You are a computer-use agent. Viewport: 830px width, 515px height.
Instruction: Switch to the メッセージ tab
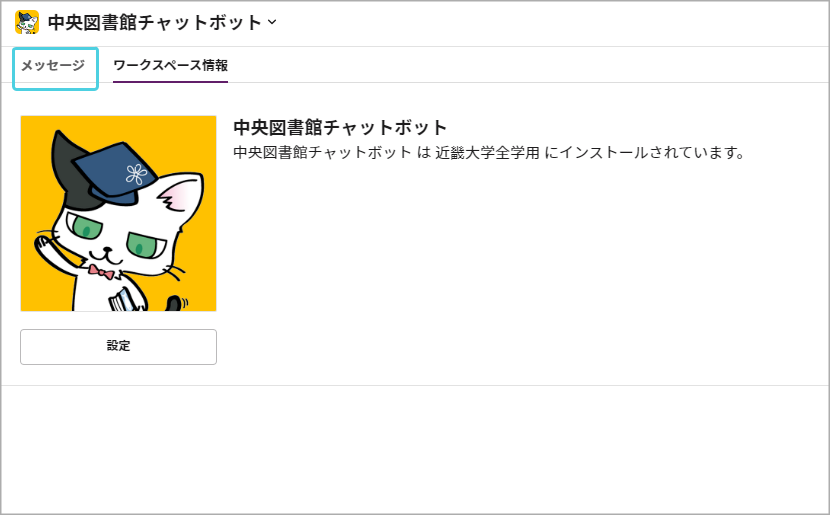point(53,66)
